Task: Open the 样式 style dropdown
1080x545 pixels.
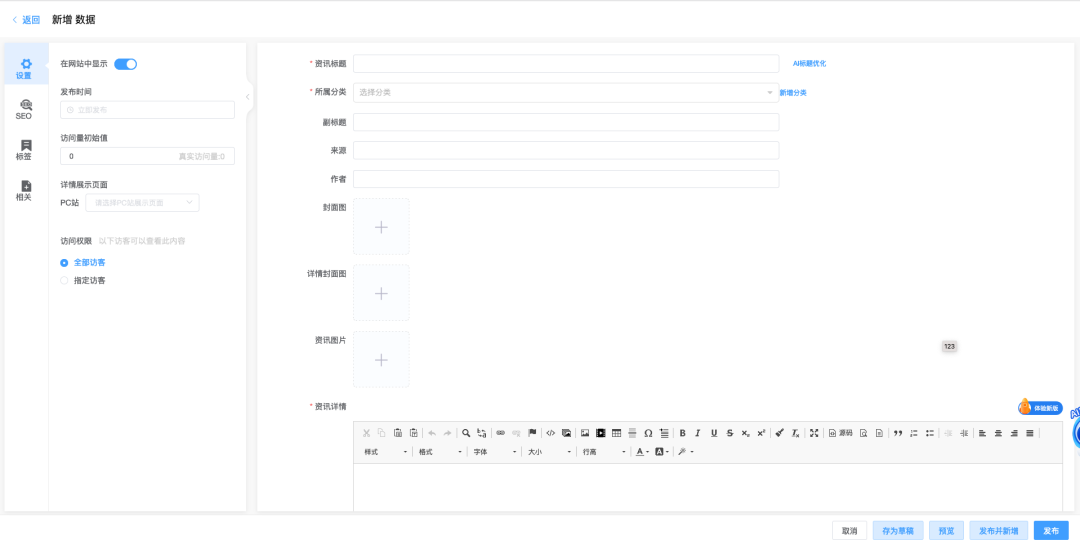Action: click(x=386, y=452)
